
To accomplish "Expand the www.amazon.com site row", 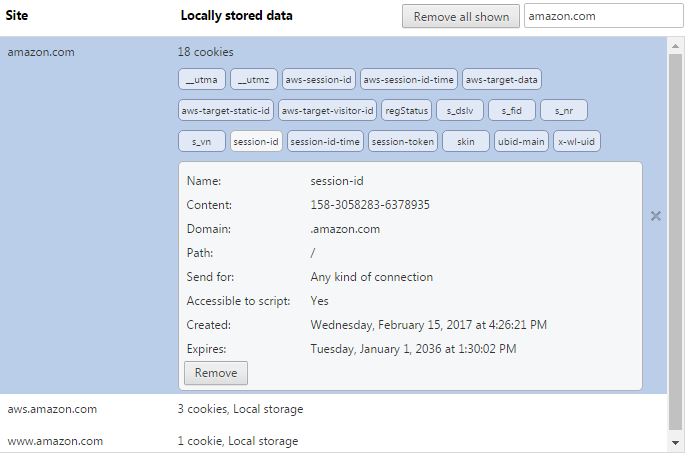I will point(333,441).
